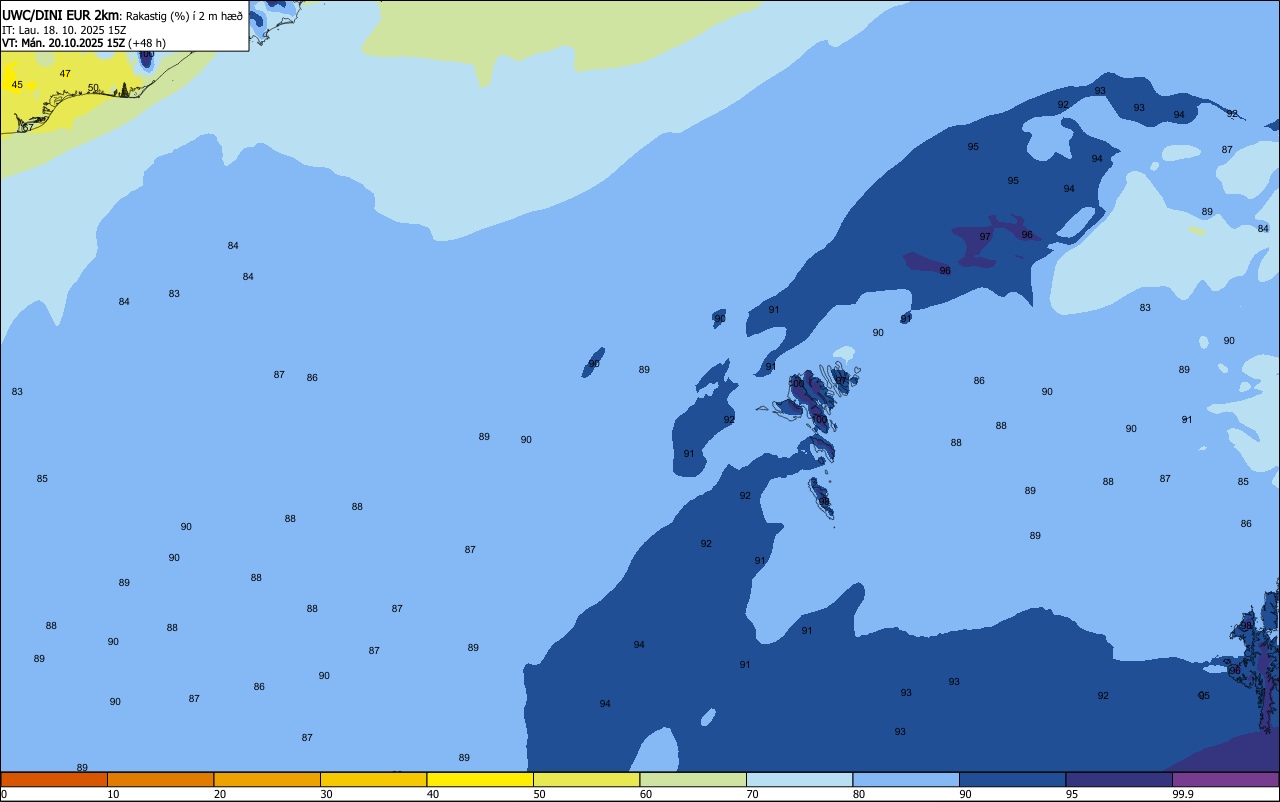Click the legend tick label '30'

pos(326,794)
